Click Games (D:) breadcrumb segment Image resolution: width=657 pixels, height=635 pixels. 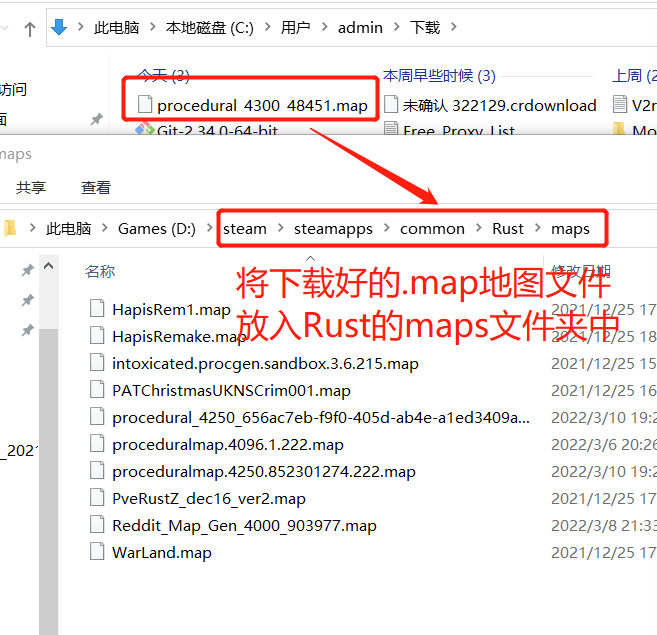[157, 229]
